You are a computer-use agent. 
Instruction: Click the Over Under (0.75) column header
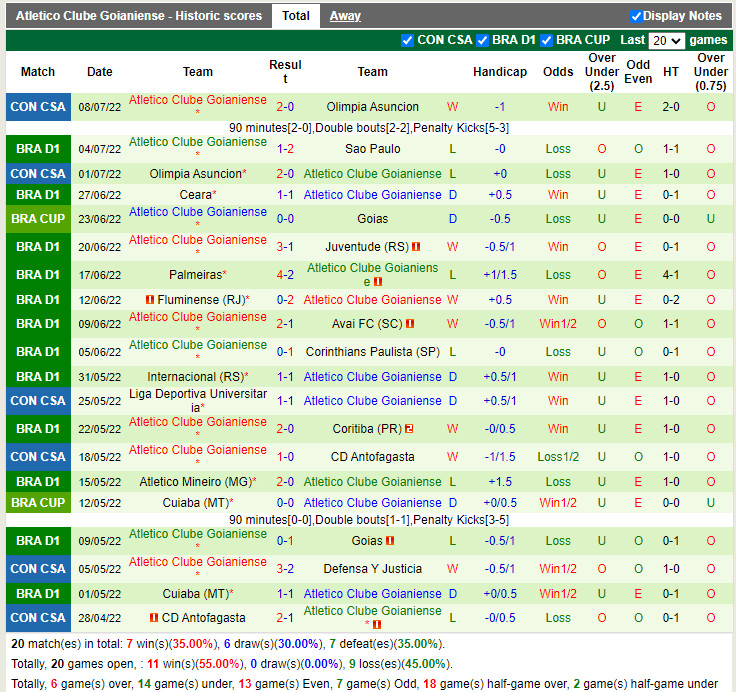(x=711, y=72)
